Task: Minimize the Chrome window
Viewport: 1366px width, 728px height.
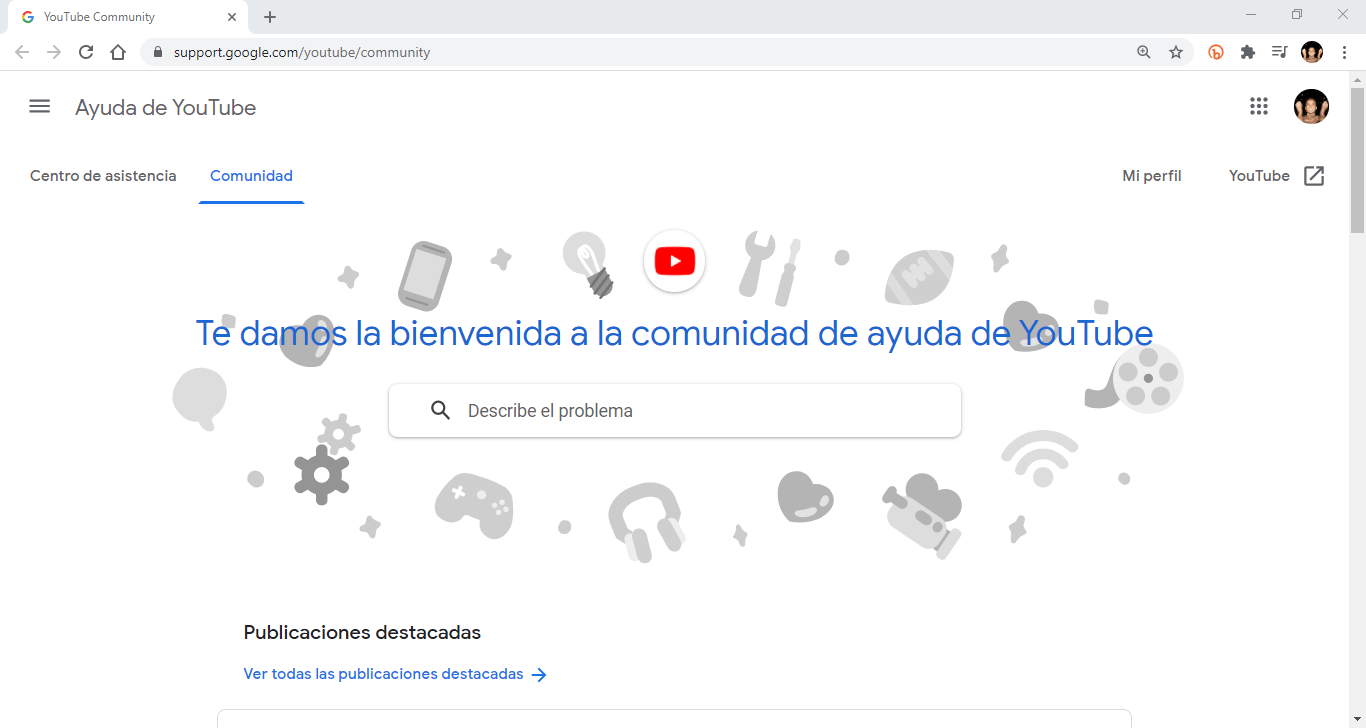Action: click(x=1251, y=14)
